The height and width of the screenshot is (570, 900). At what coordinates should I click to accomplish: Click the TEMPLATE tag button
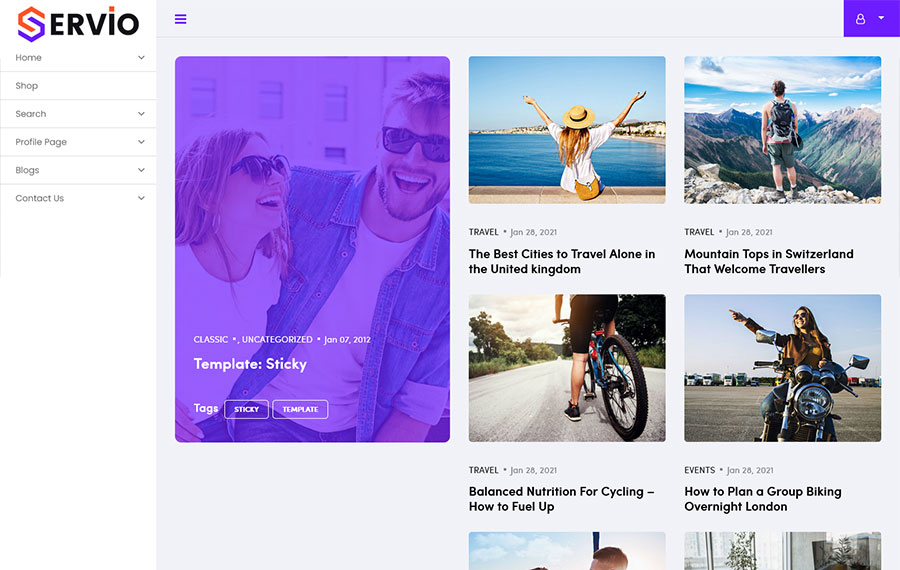[300, 409]
